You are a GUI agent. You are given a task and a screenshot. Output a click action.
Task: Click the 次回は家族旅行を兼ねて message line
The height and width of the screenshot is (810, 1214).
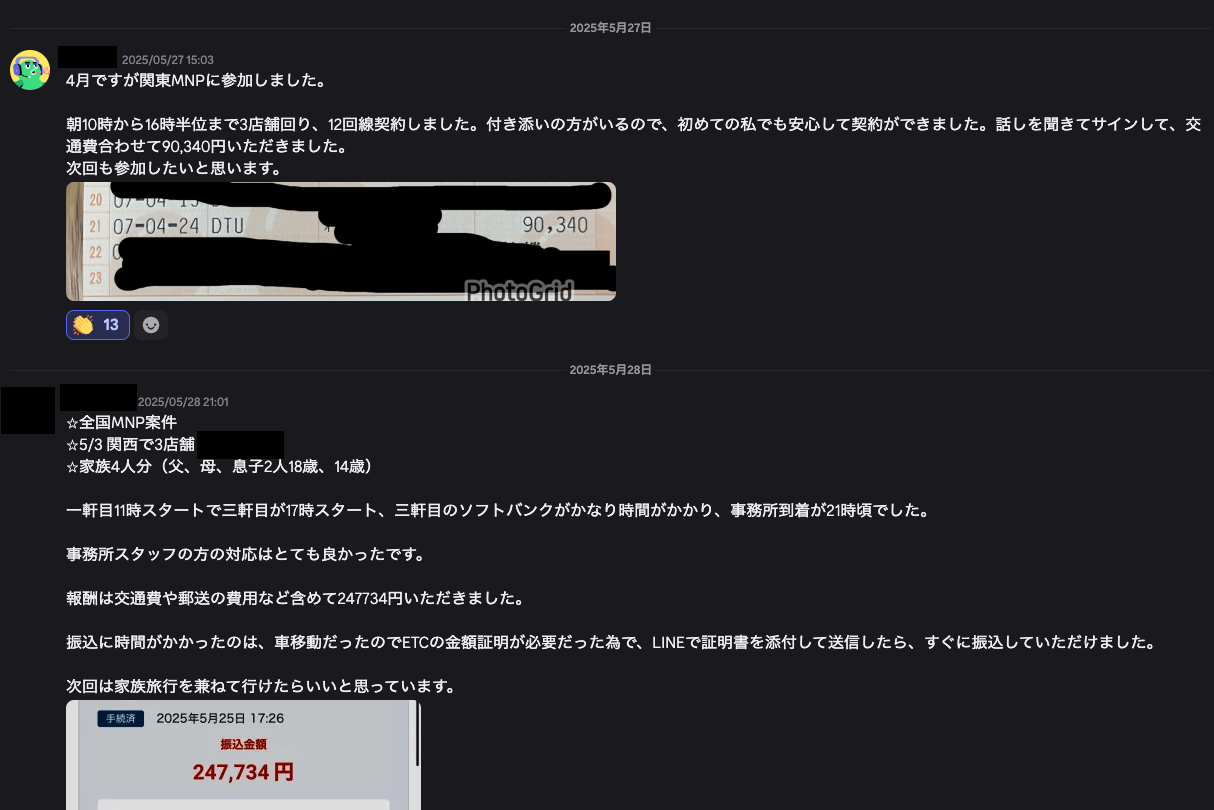coord(261,686)
